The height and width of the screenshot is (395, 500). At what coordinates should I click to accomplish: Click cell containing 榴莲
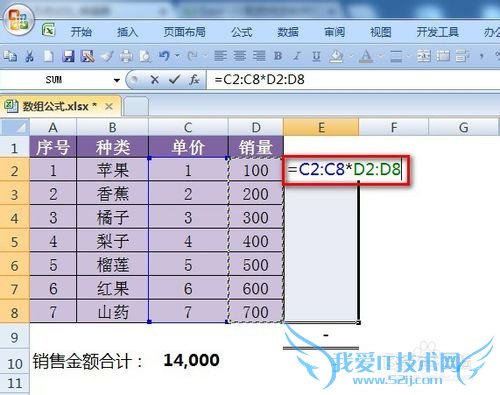113,265
